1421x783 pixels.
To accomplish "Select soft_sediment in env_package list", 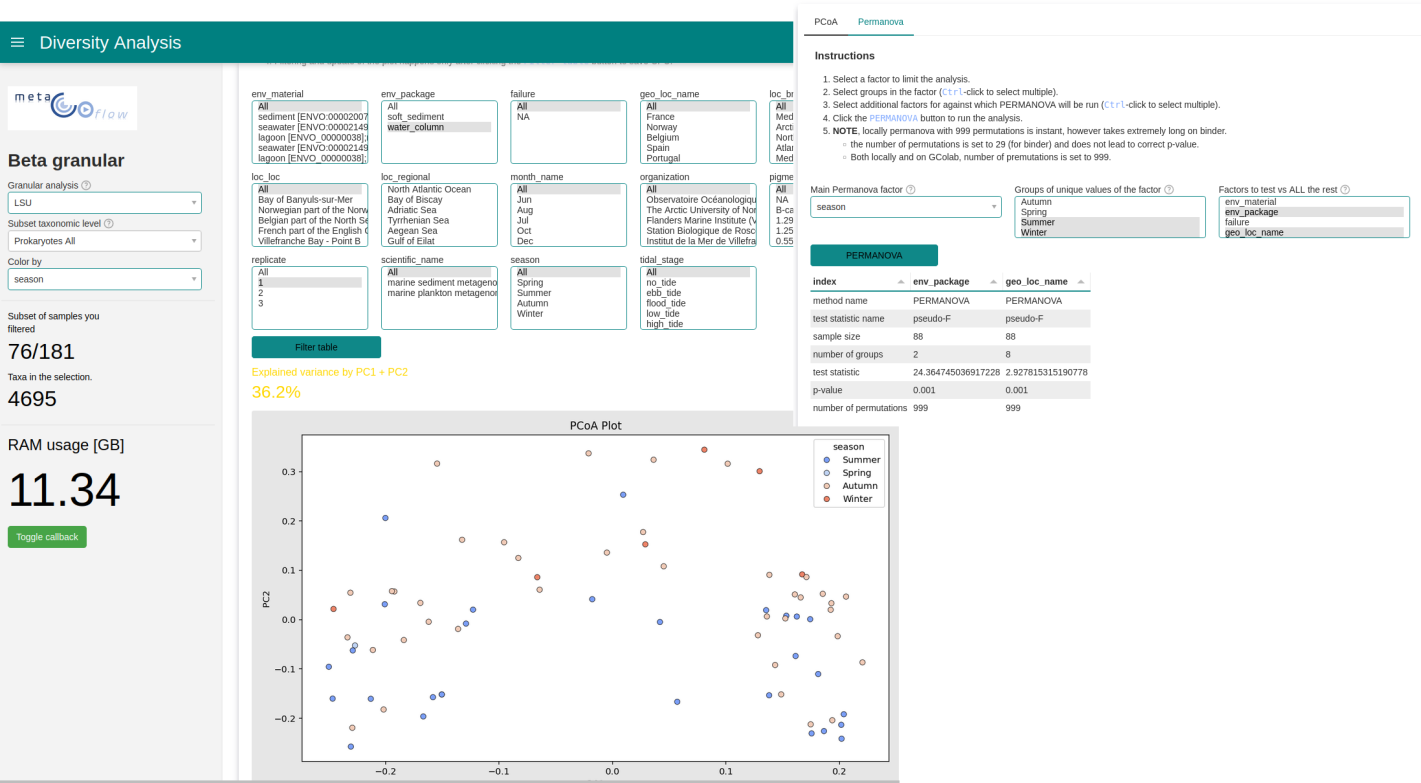I will pyautogui.click(x=415, y=117).
